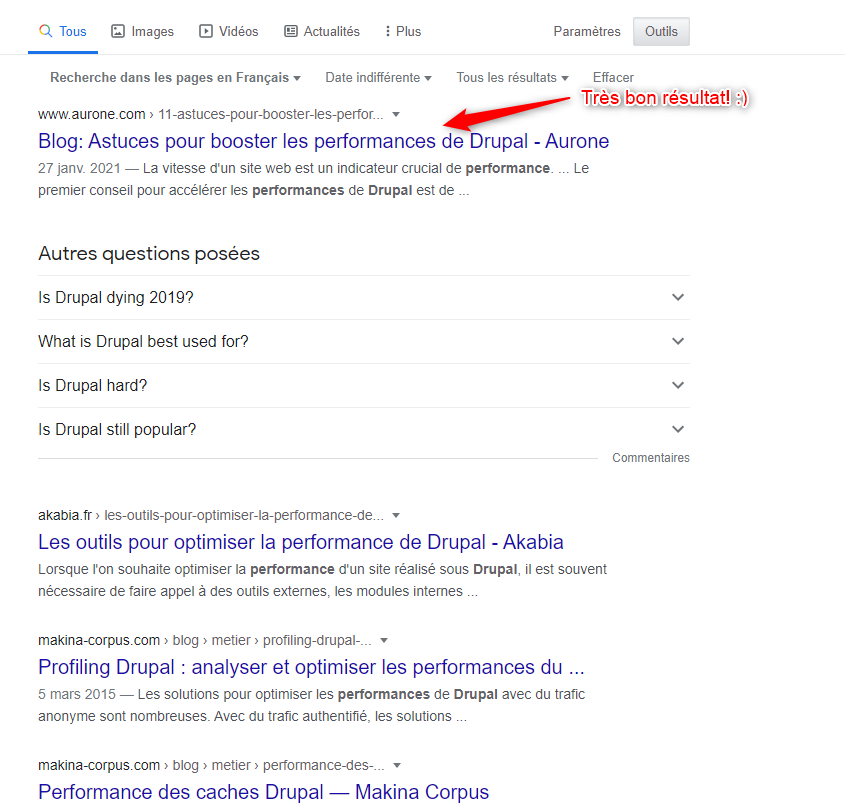
Task: Click the three-dot Plus icon
Action: tap(387, 31)
